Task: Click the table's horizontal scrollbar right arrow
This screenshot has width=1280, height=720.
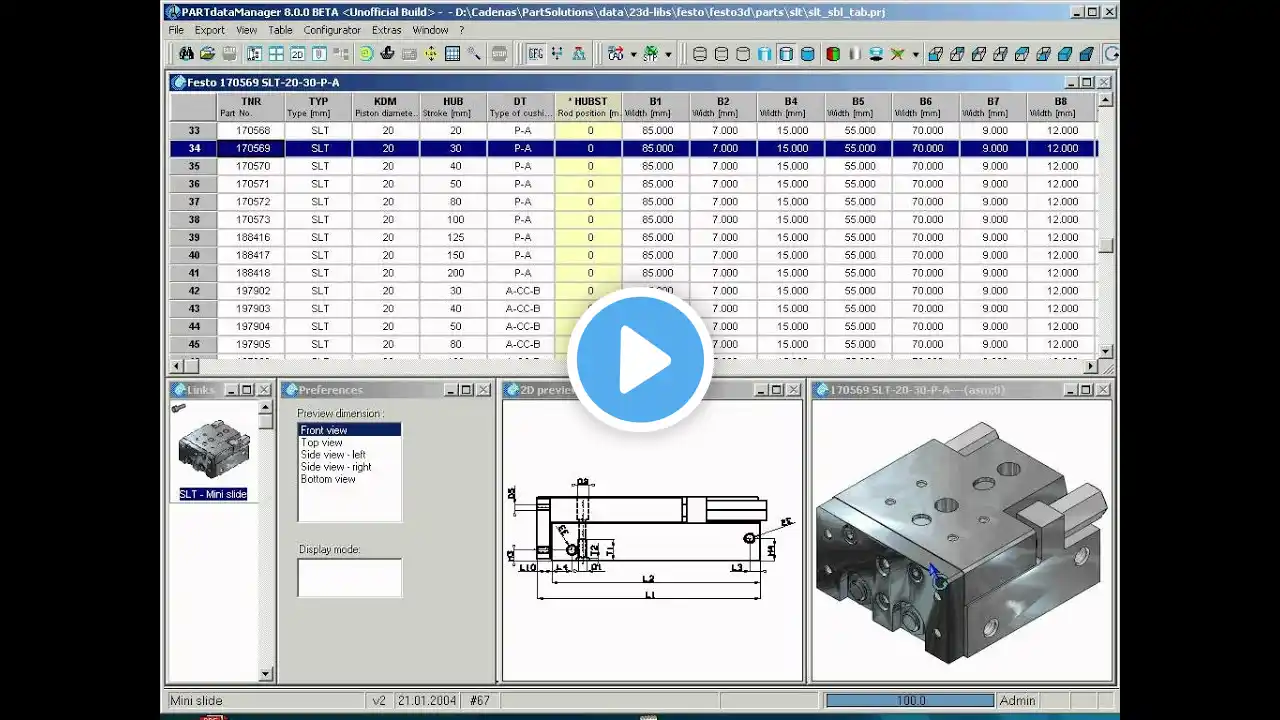Action: tap(1090, 366)
